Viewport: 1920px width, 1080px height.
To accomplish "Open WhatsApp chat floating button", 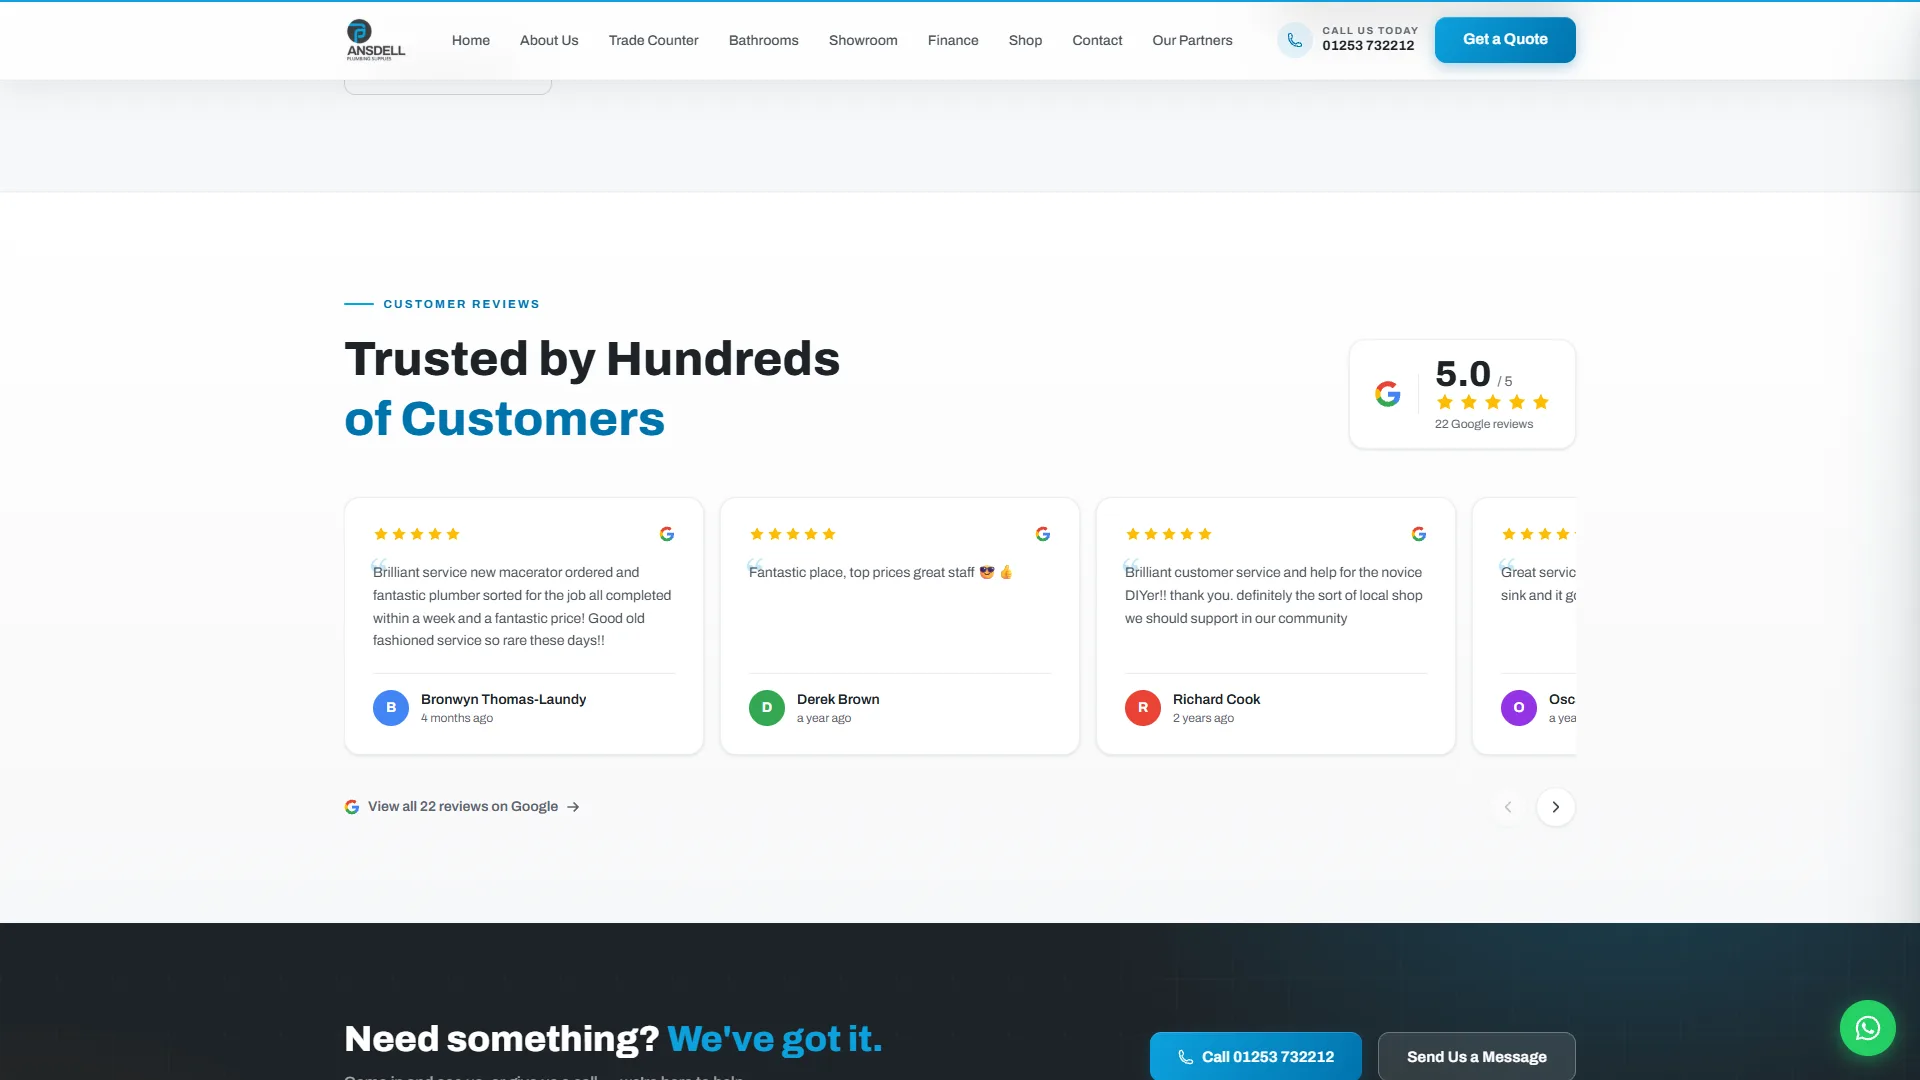I will pyautogui.click(x=1867, y=1027).
